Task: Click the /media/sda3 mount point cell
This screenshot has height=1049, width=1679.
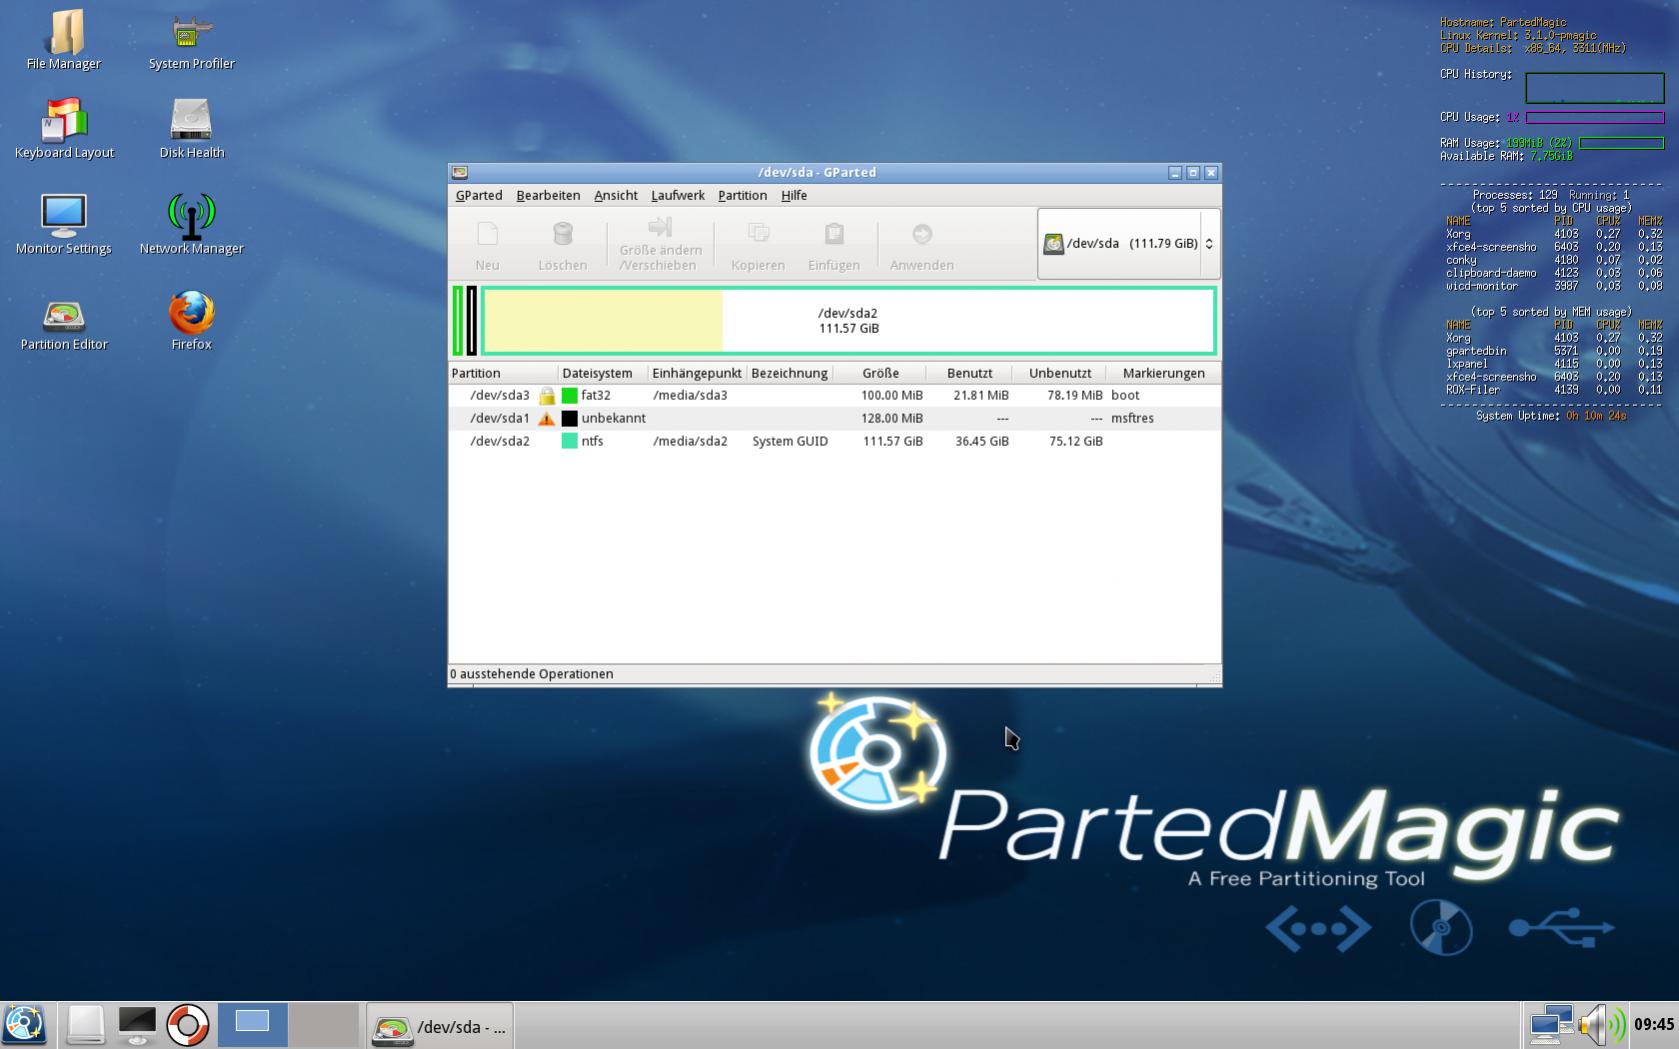Action: pos(690,395)
